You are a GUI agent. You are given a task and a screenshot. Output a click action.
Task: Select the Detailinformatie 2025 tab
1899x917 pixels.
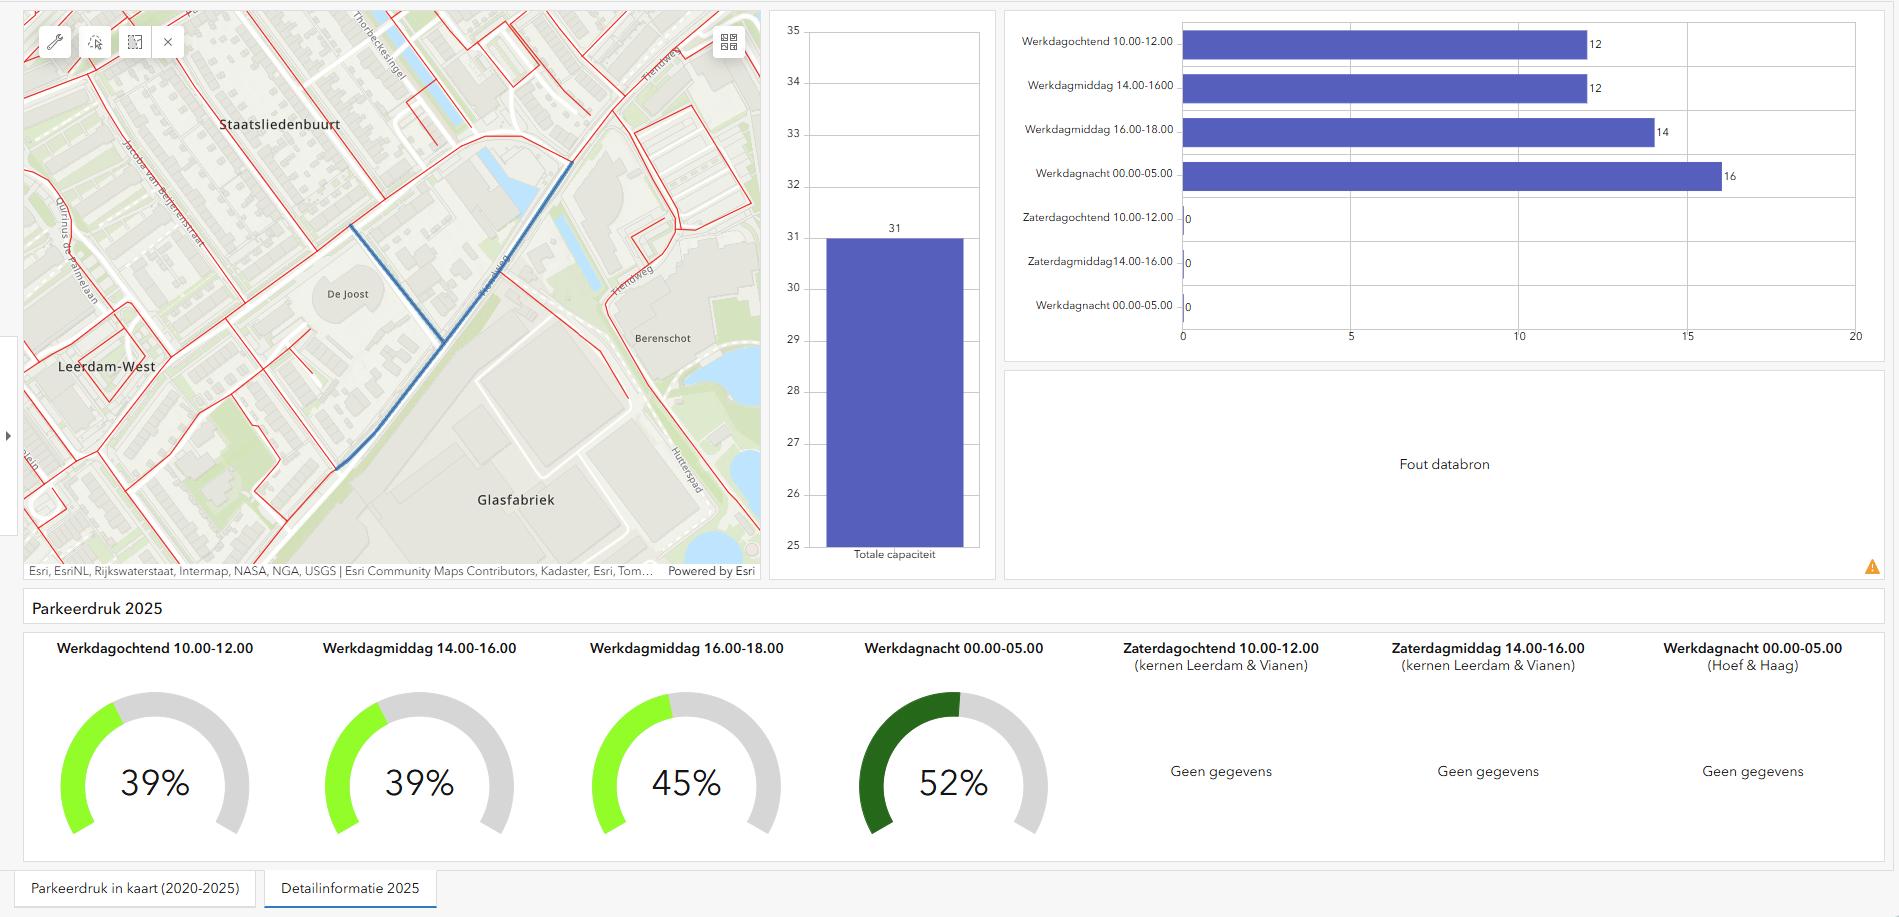tap(350, 888)
